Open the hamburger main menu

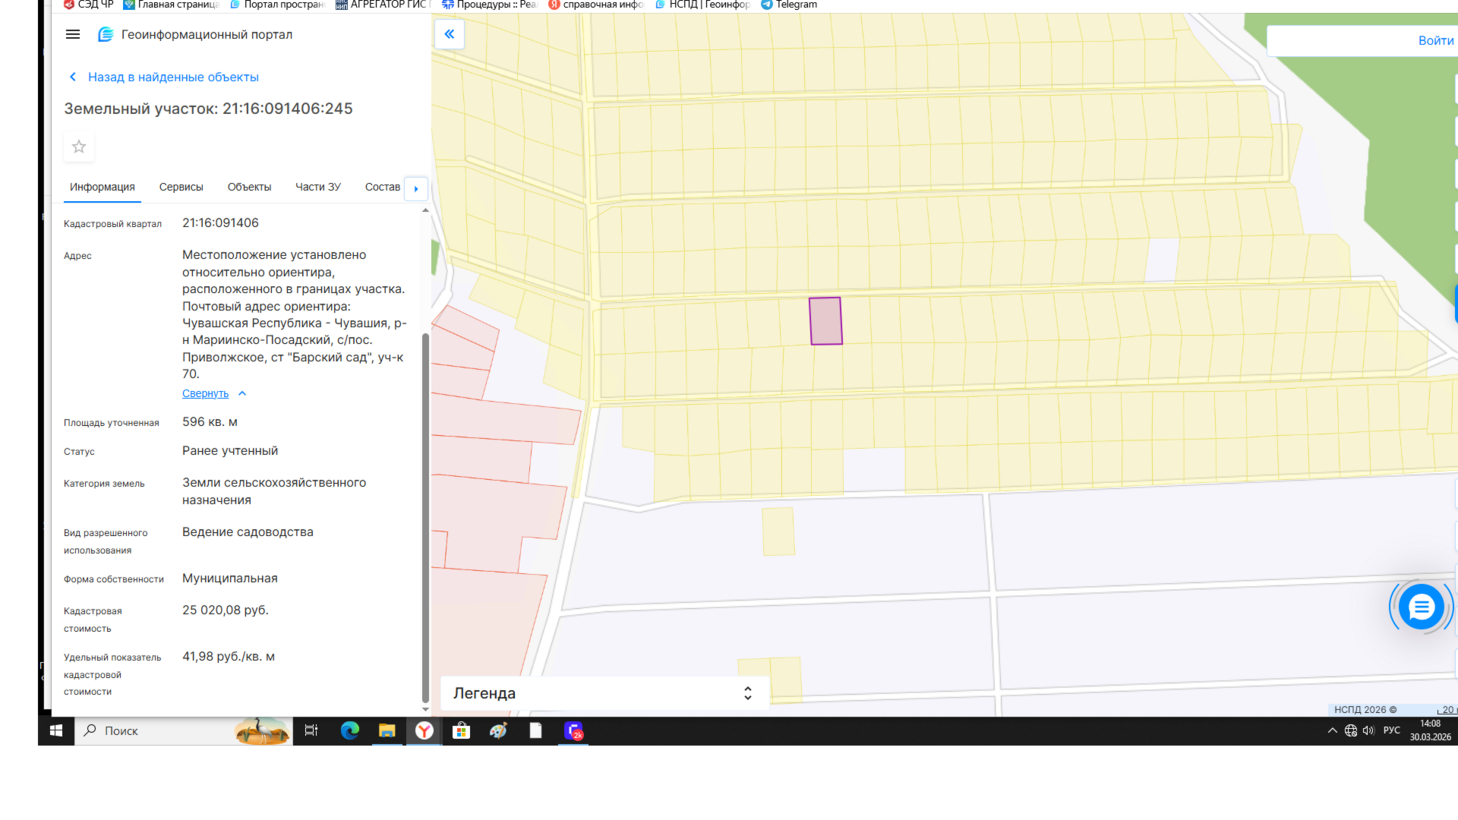coord(73,34)
